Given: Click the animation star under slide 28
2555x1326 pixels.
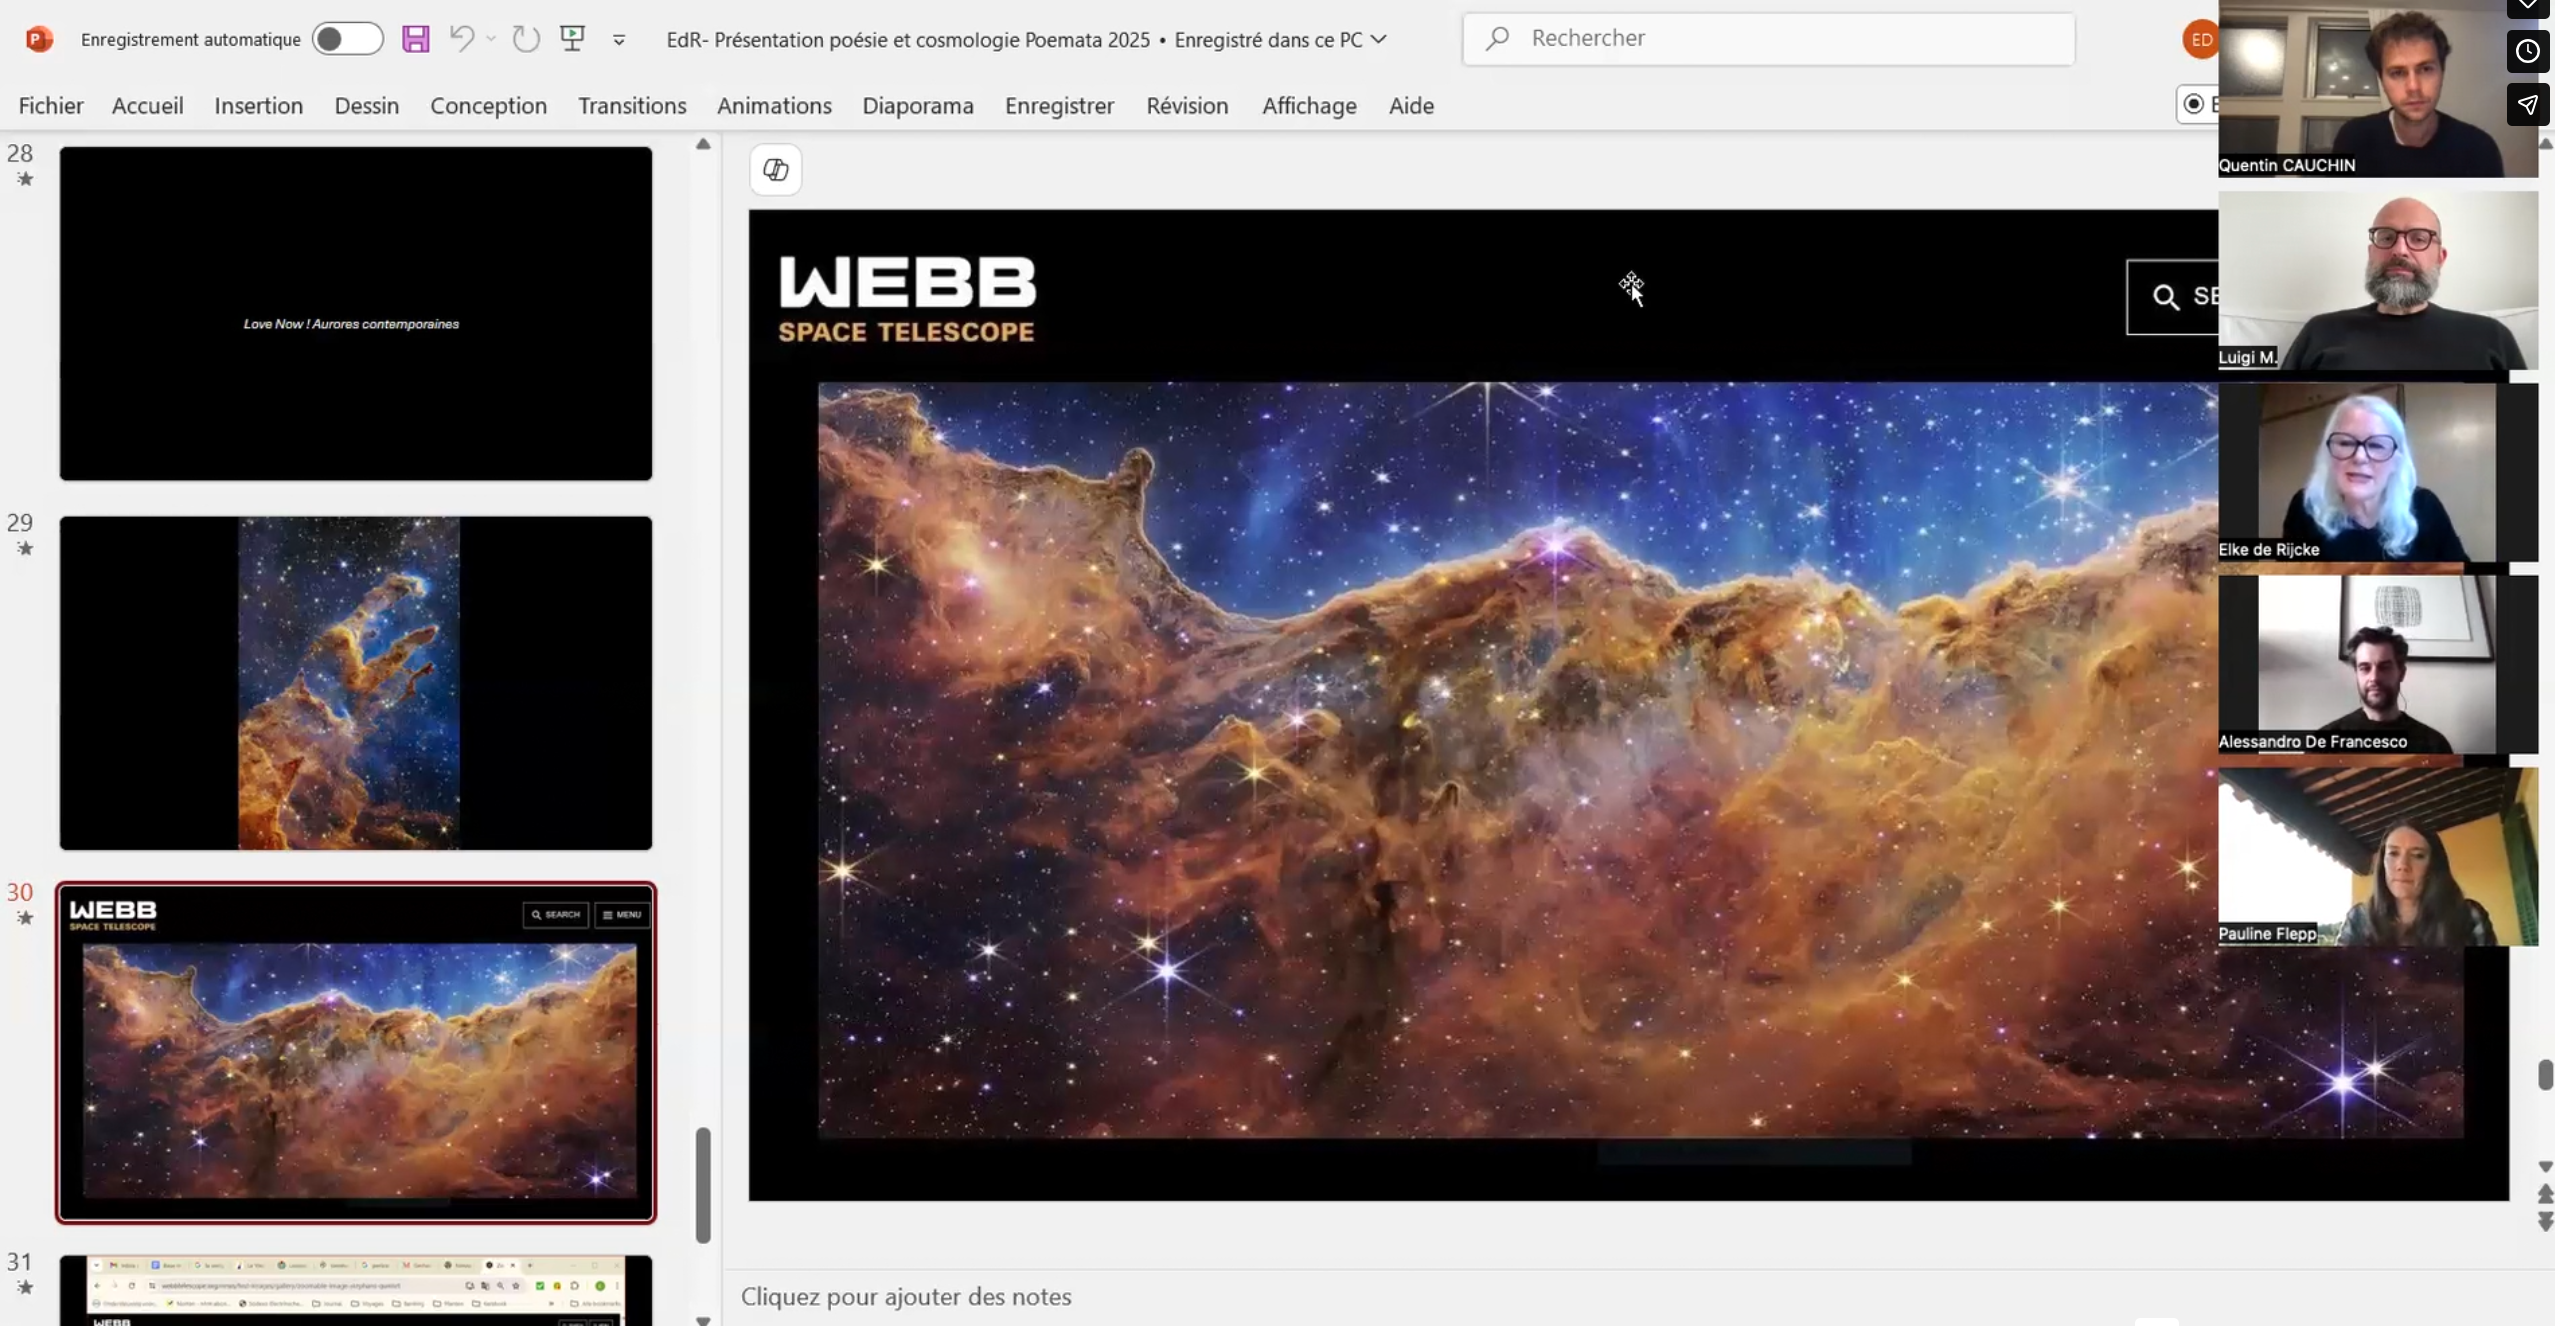Looking at the screenshot, I should (25, 179).
